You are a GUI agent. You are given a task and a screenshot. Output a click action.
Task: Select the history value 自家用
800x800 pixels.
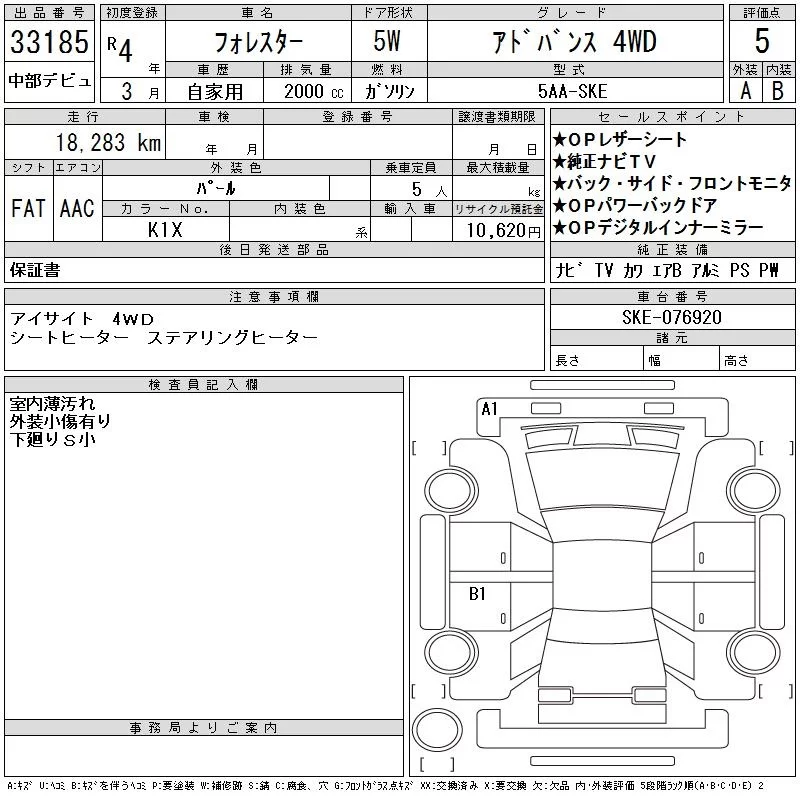click(x=215, y=92)
